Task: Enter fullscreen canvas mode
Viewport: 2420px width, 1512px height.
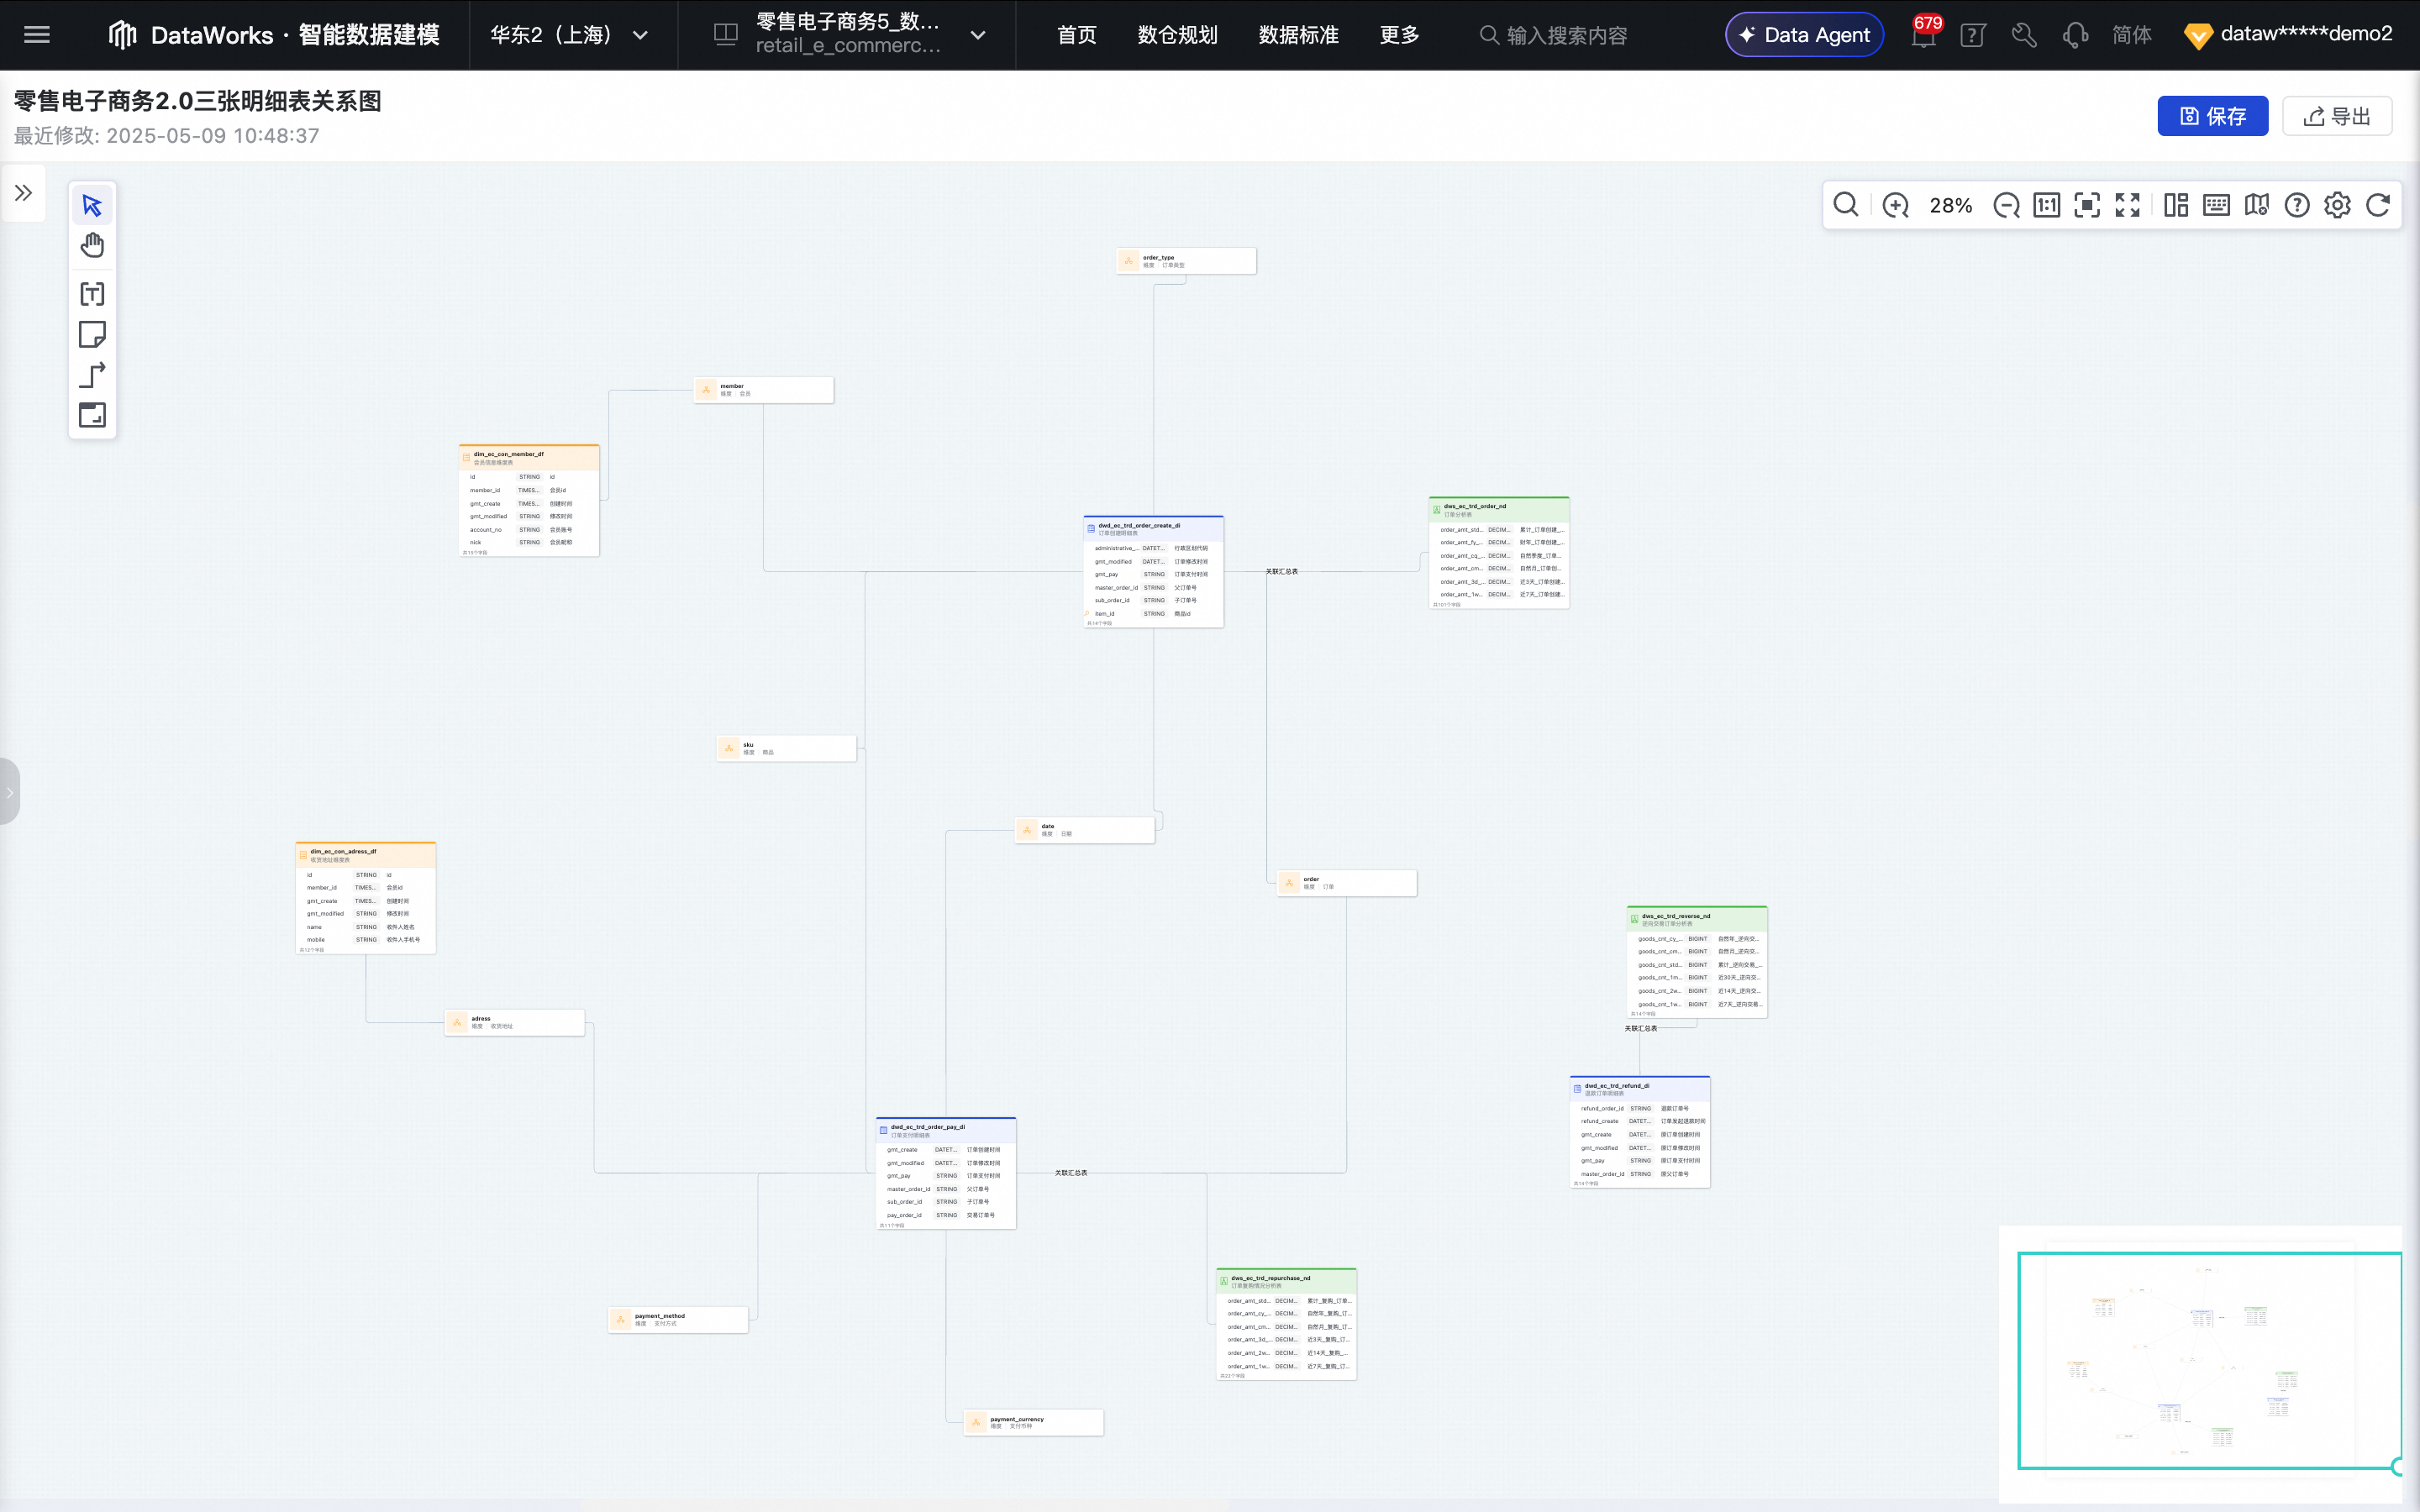Action: [2128, 205]
